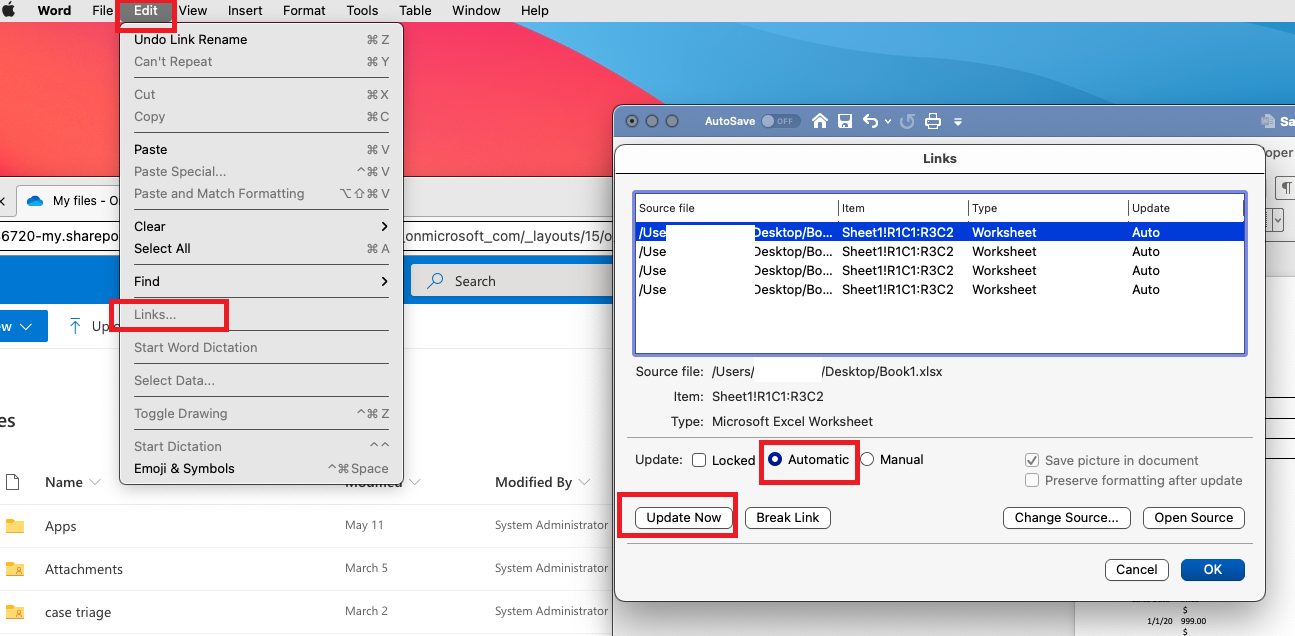Open the Insert menu

tap(245, 10)
